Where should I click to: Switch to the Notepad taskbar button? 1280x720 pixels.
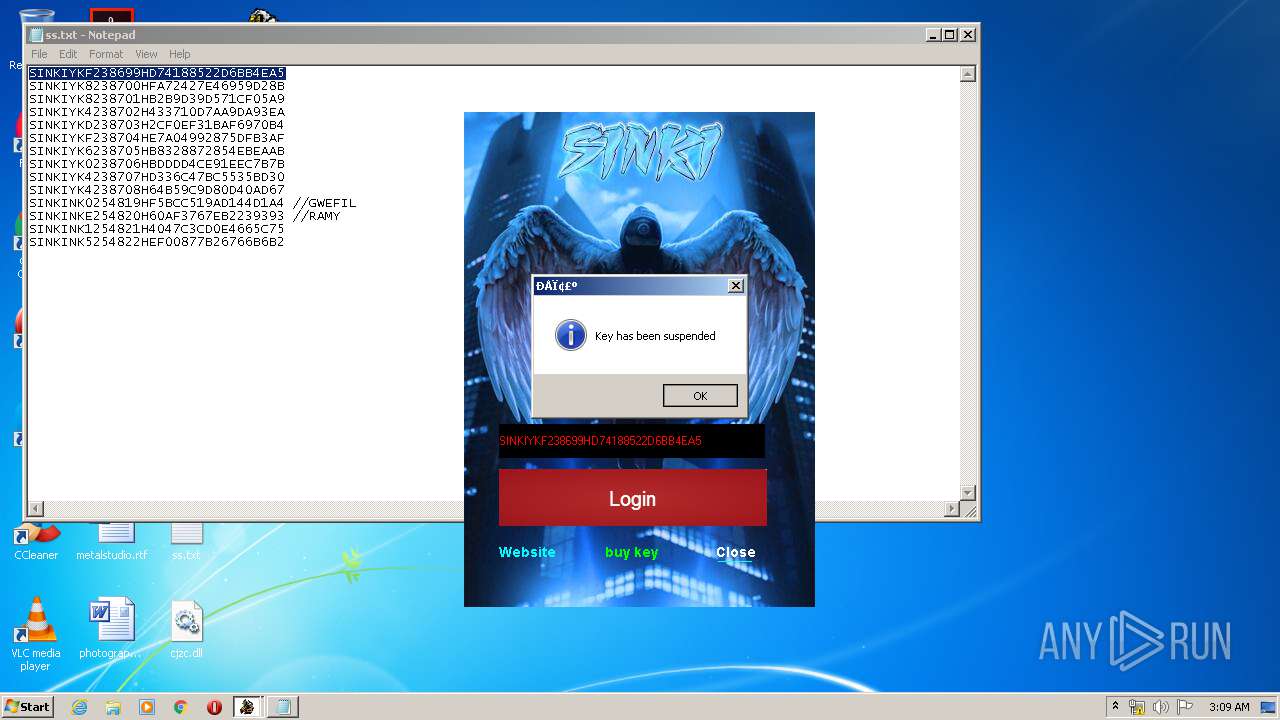283,707
